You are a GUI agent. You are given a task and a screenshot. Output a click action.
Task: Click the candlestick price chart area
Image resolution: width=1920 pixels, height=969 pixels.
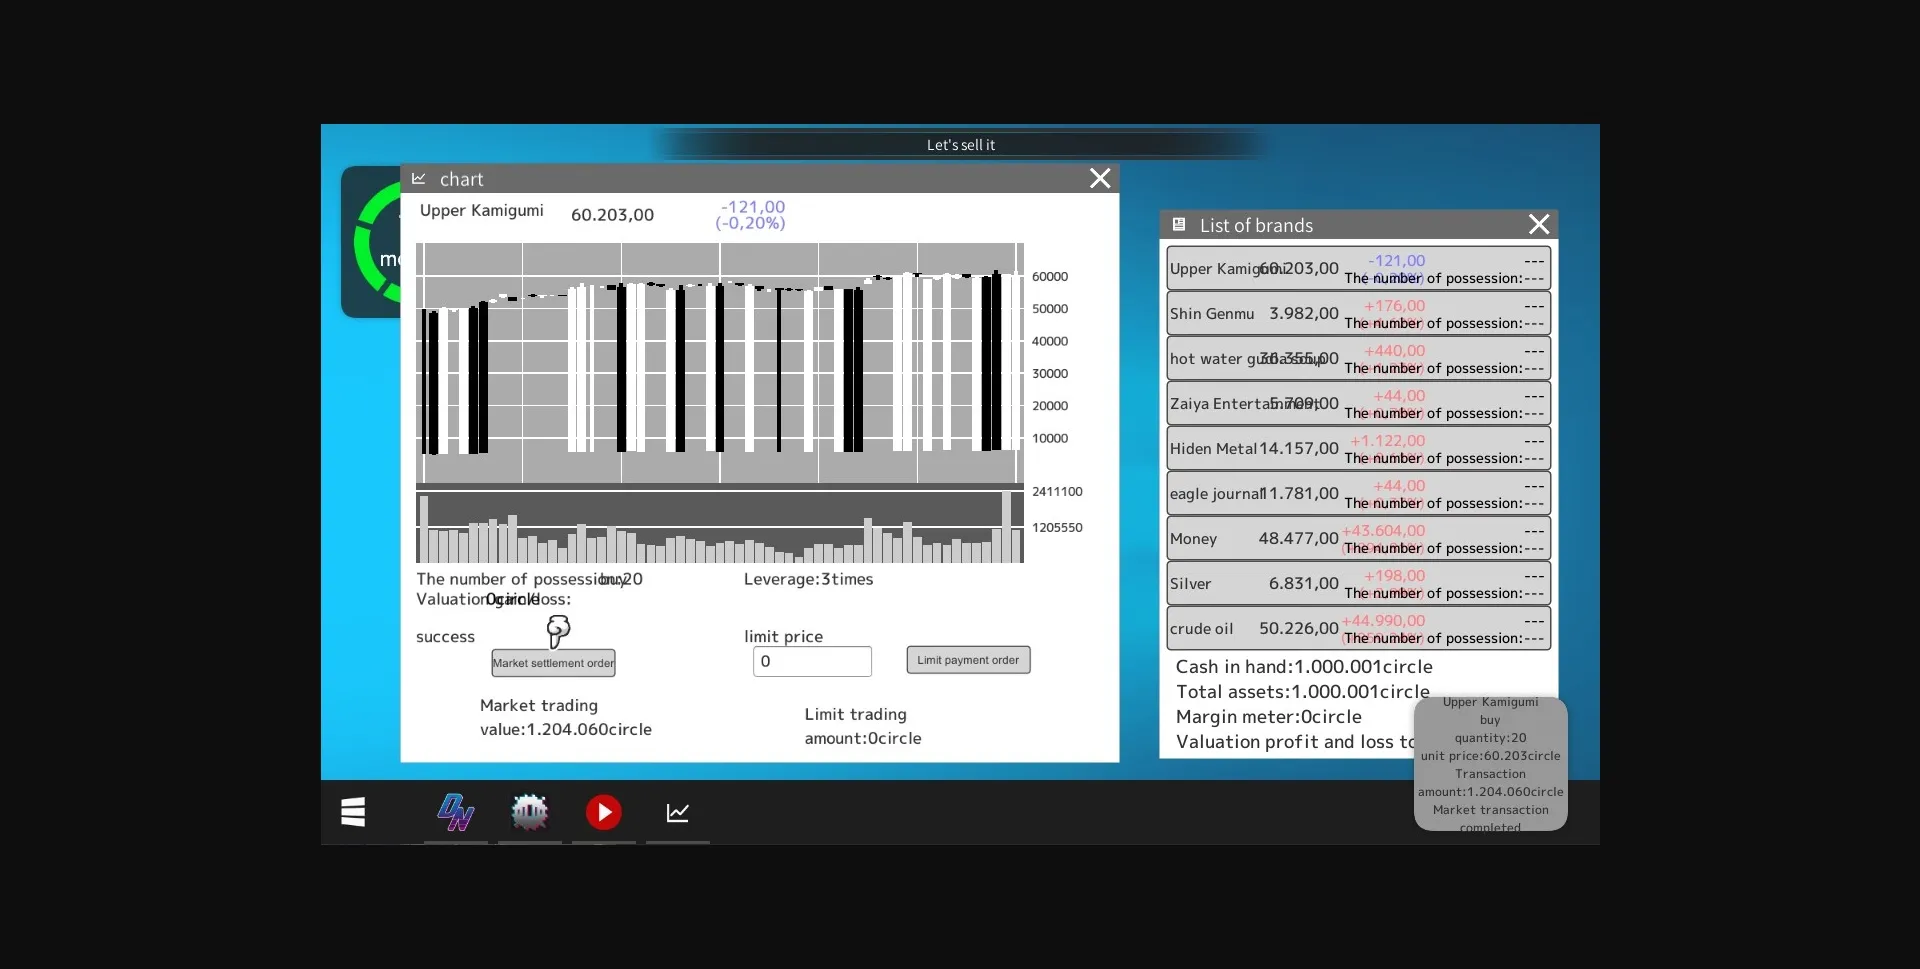pos(720,363)
